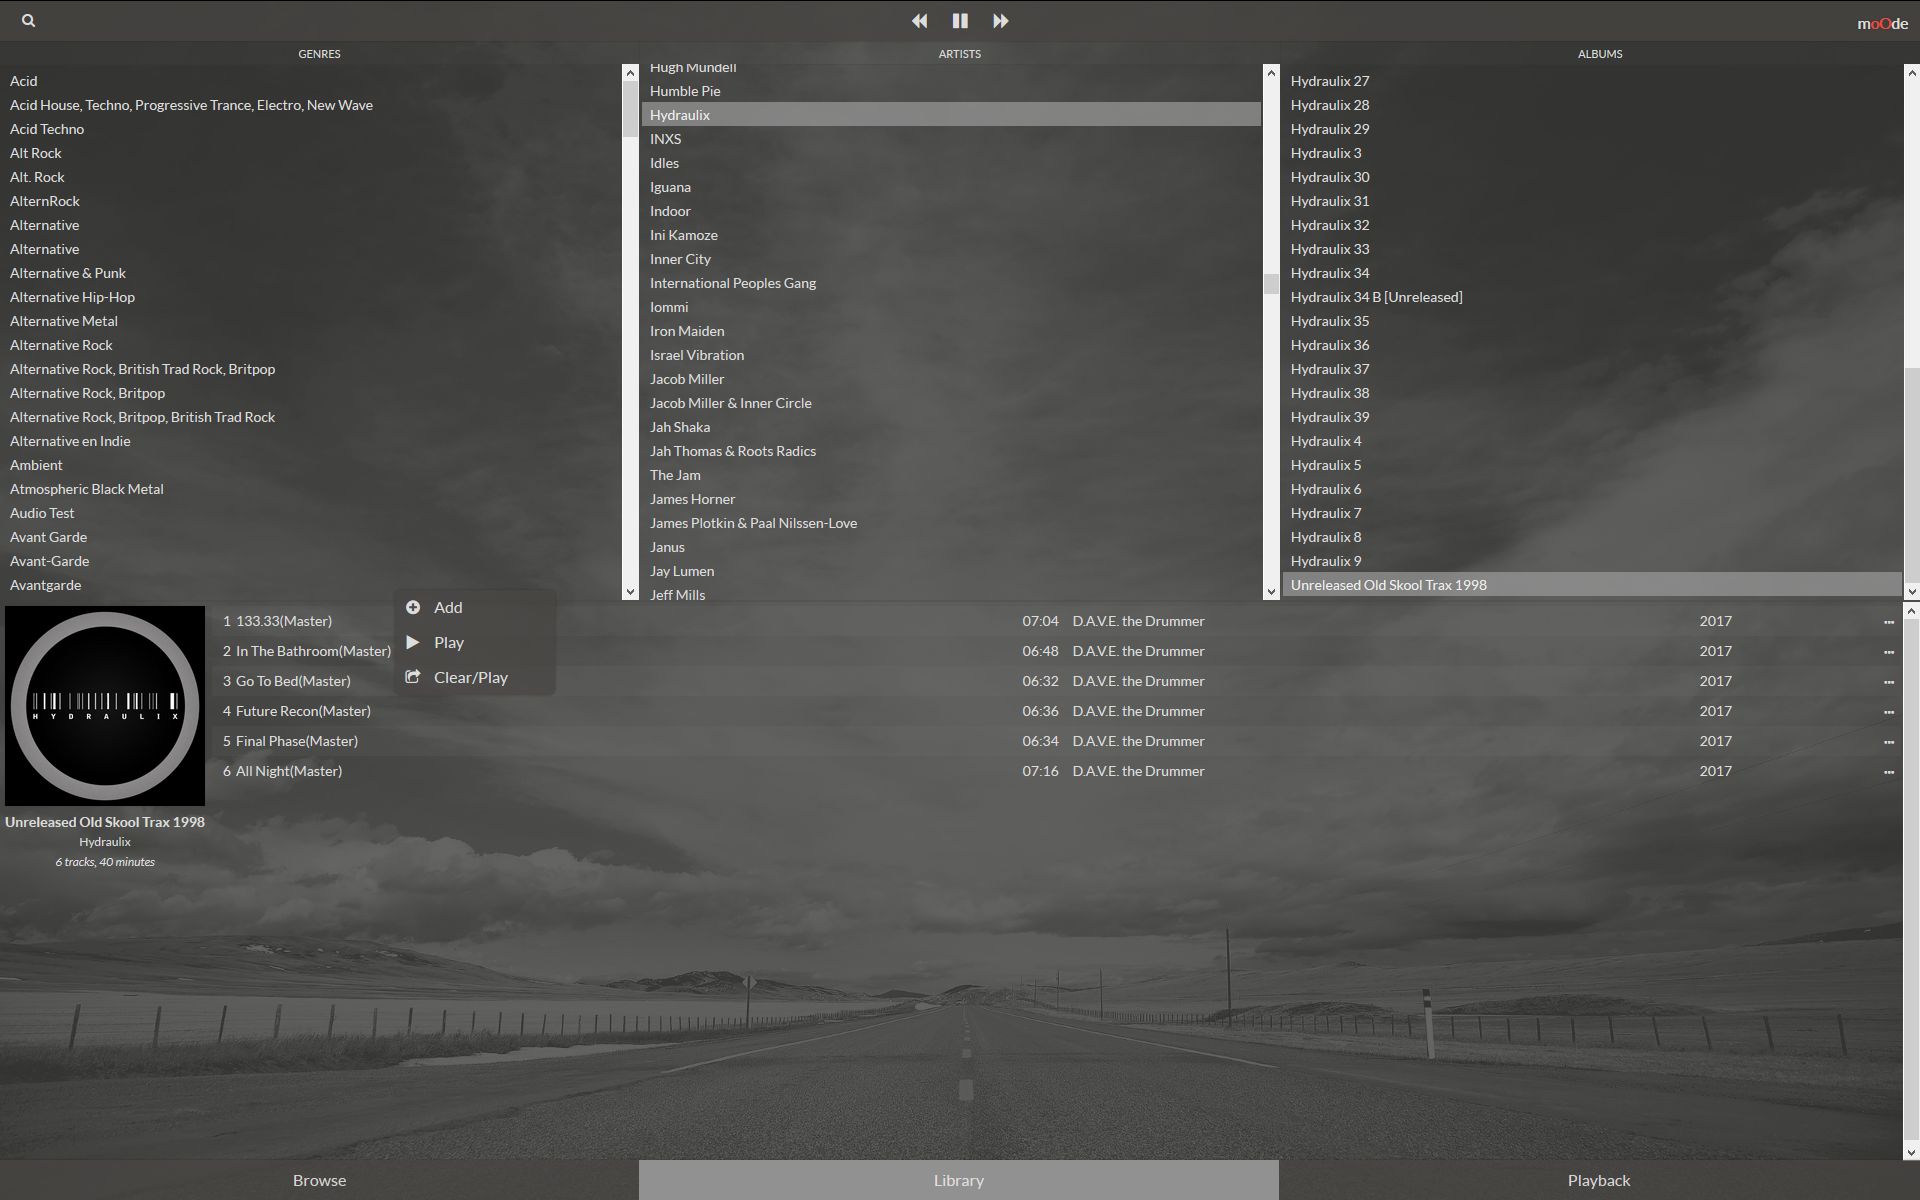The image size is (1920, 1200).
Task: Select the Atmospheric Black Metal genre
Action: pos(87,489)
